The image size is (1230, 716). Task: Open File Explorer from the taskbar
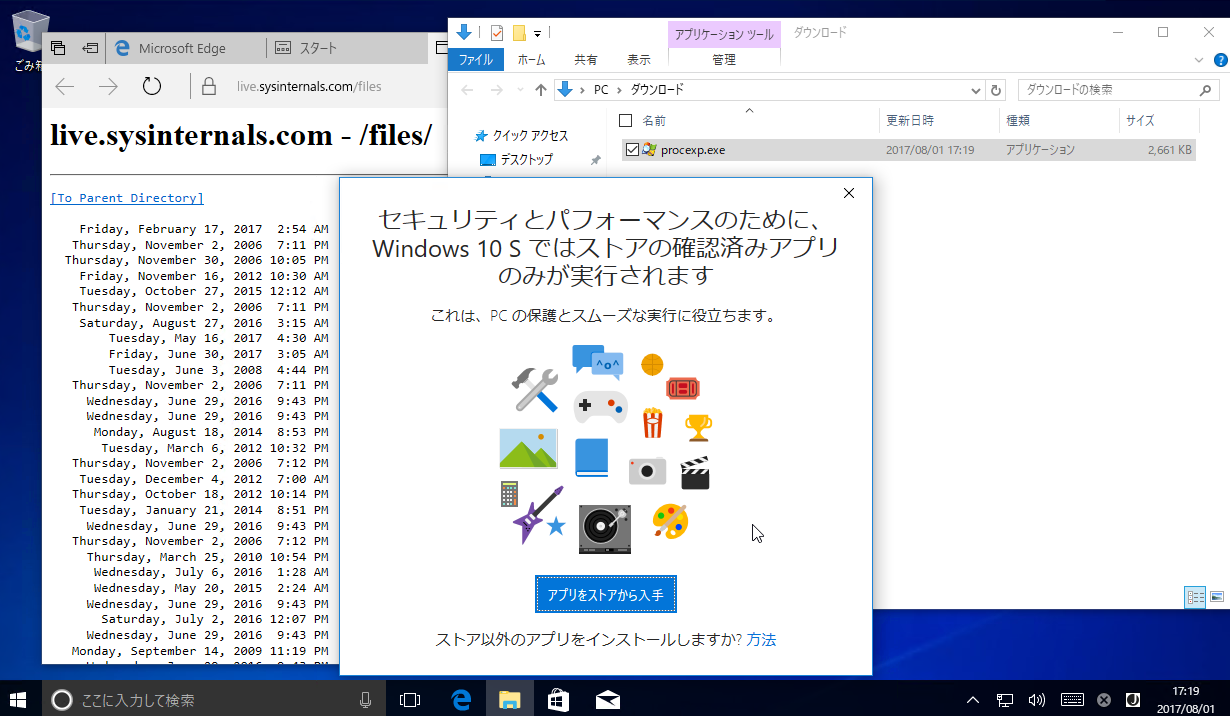coord(510,698)
